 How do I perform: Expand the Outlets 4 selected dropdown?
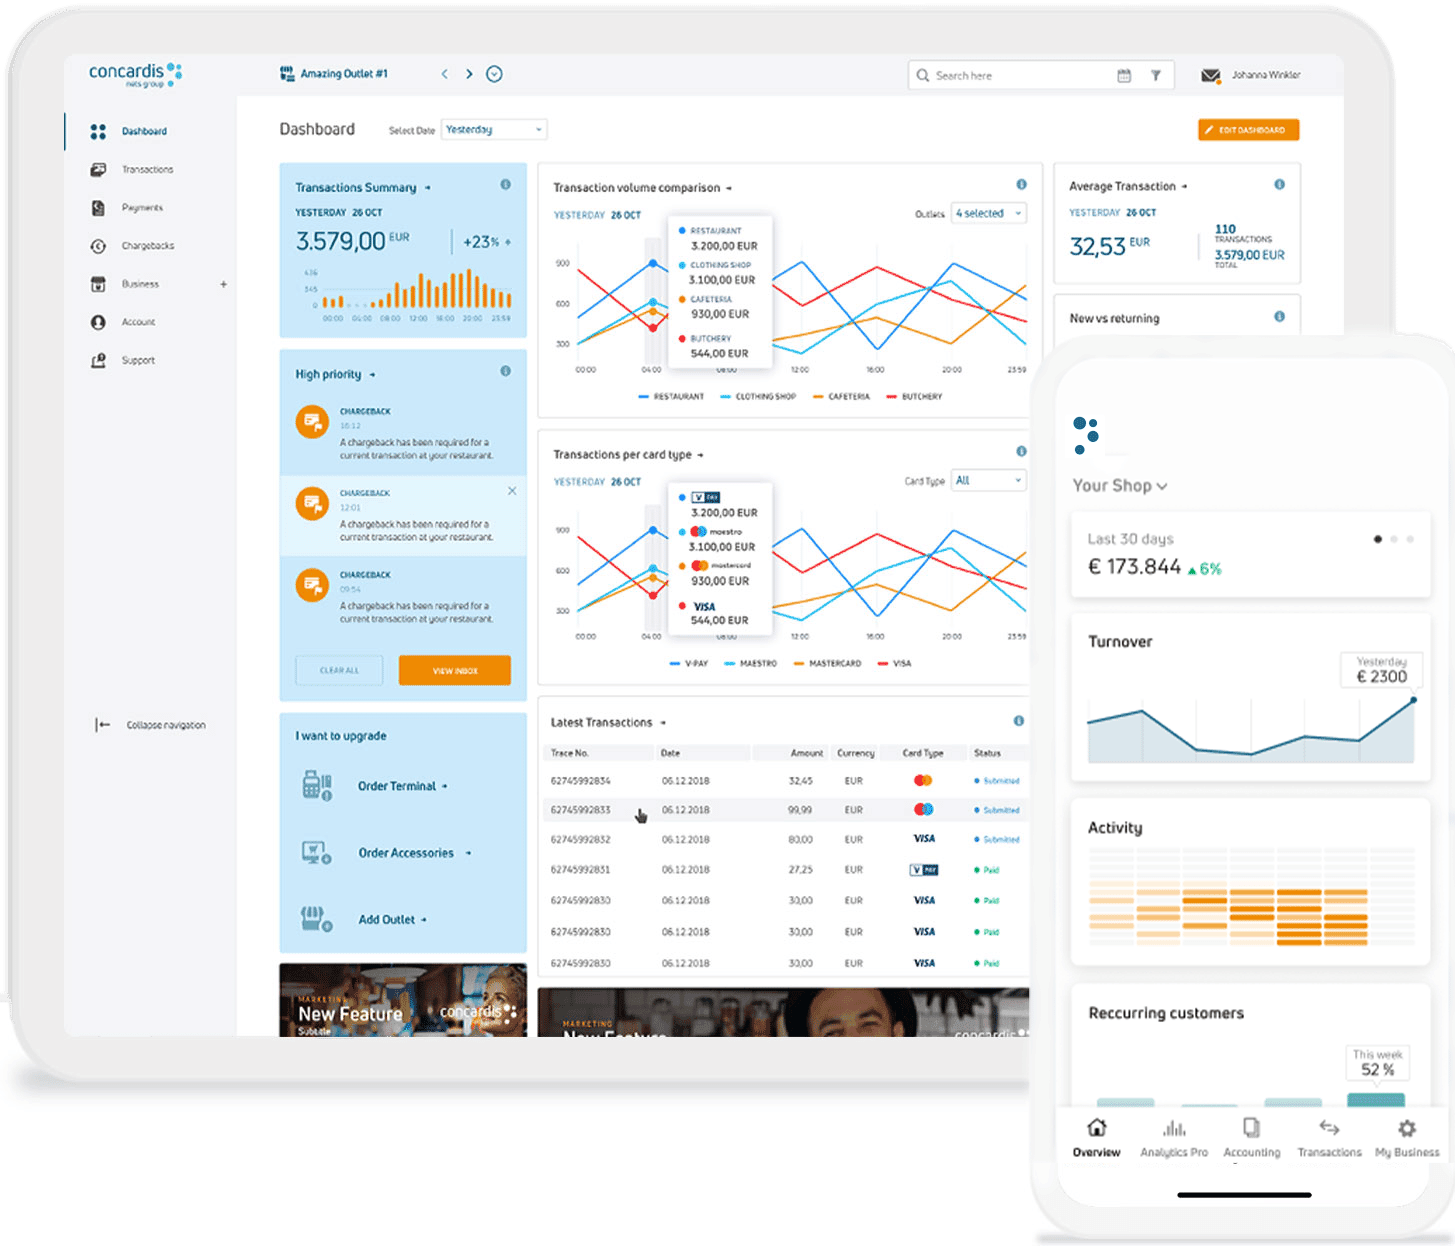(x=988, y=214)
